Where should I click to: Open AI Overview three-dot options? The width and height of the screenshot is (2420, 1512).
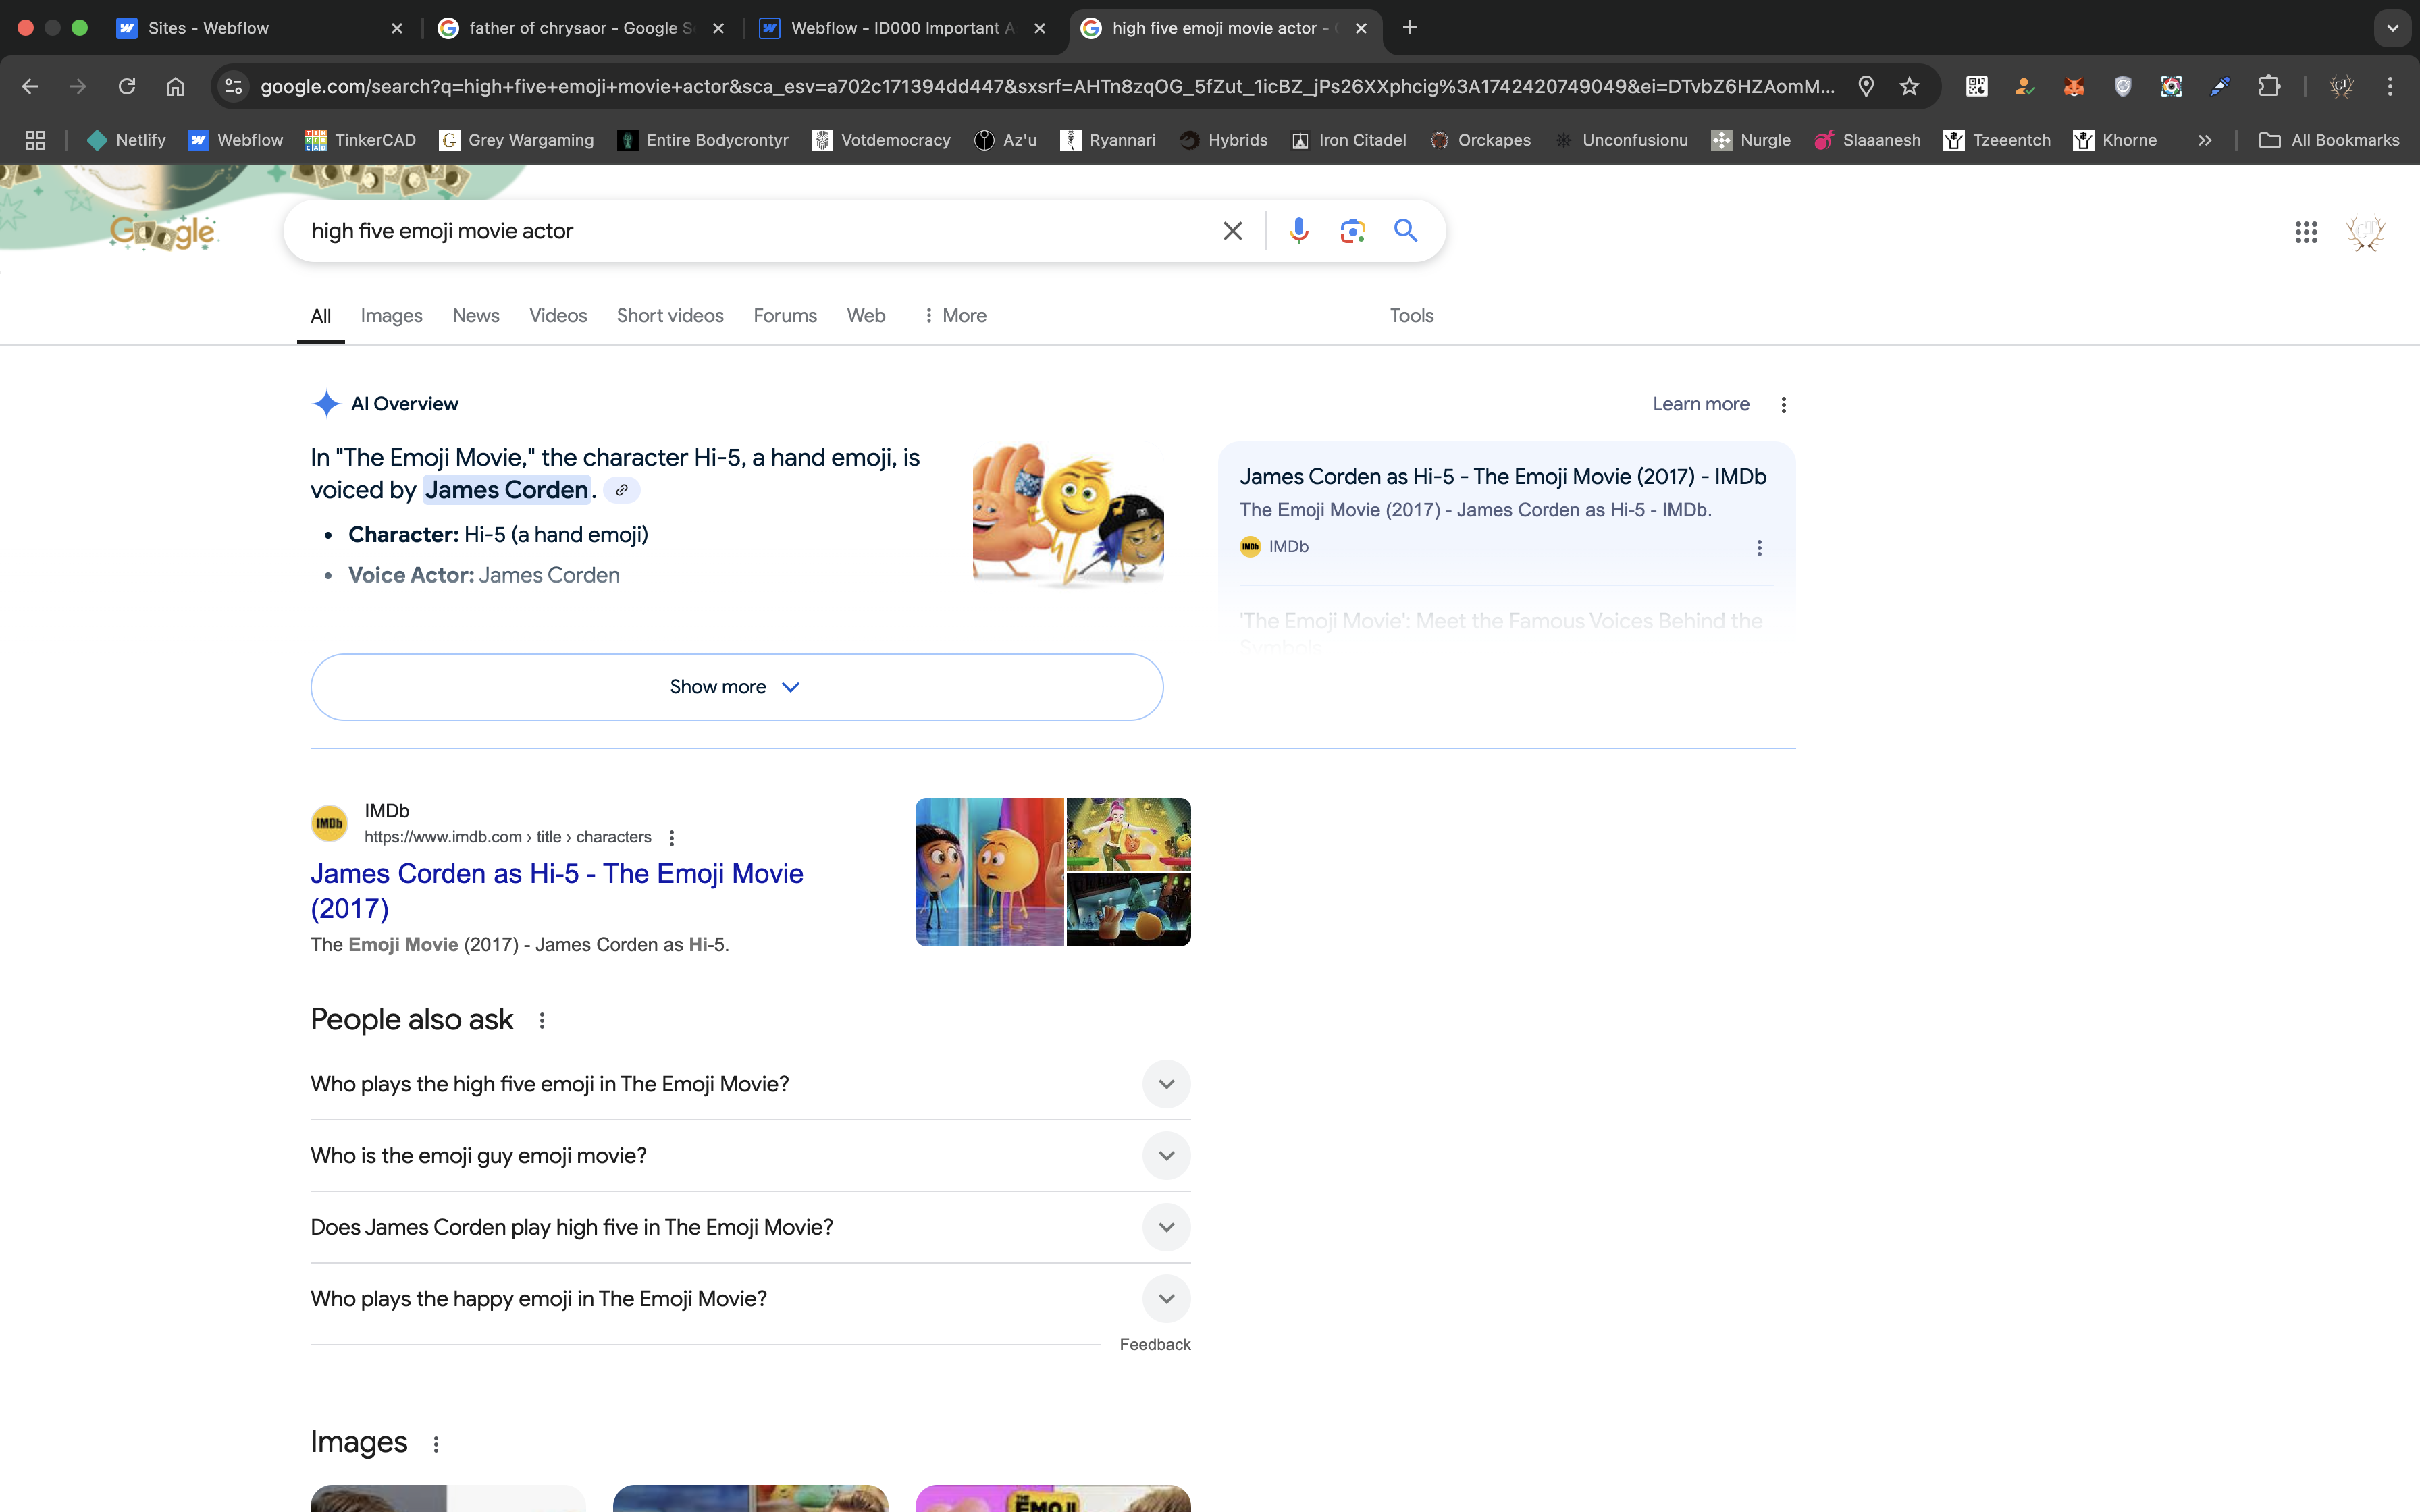click(1783, 404)
